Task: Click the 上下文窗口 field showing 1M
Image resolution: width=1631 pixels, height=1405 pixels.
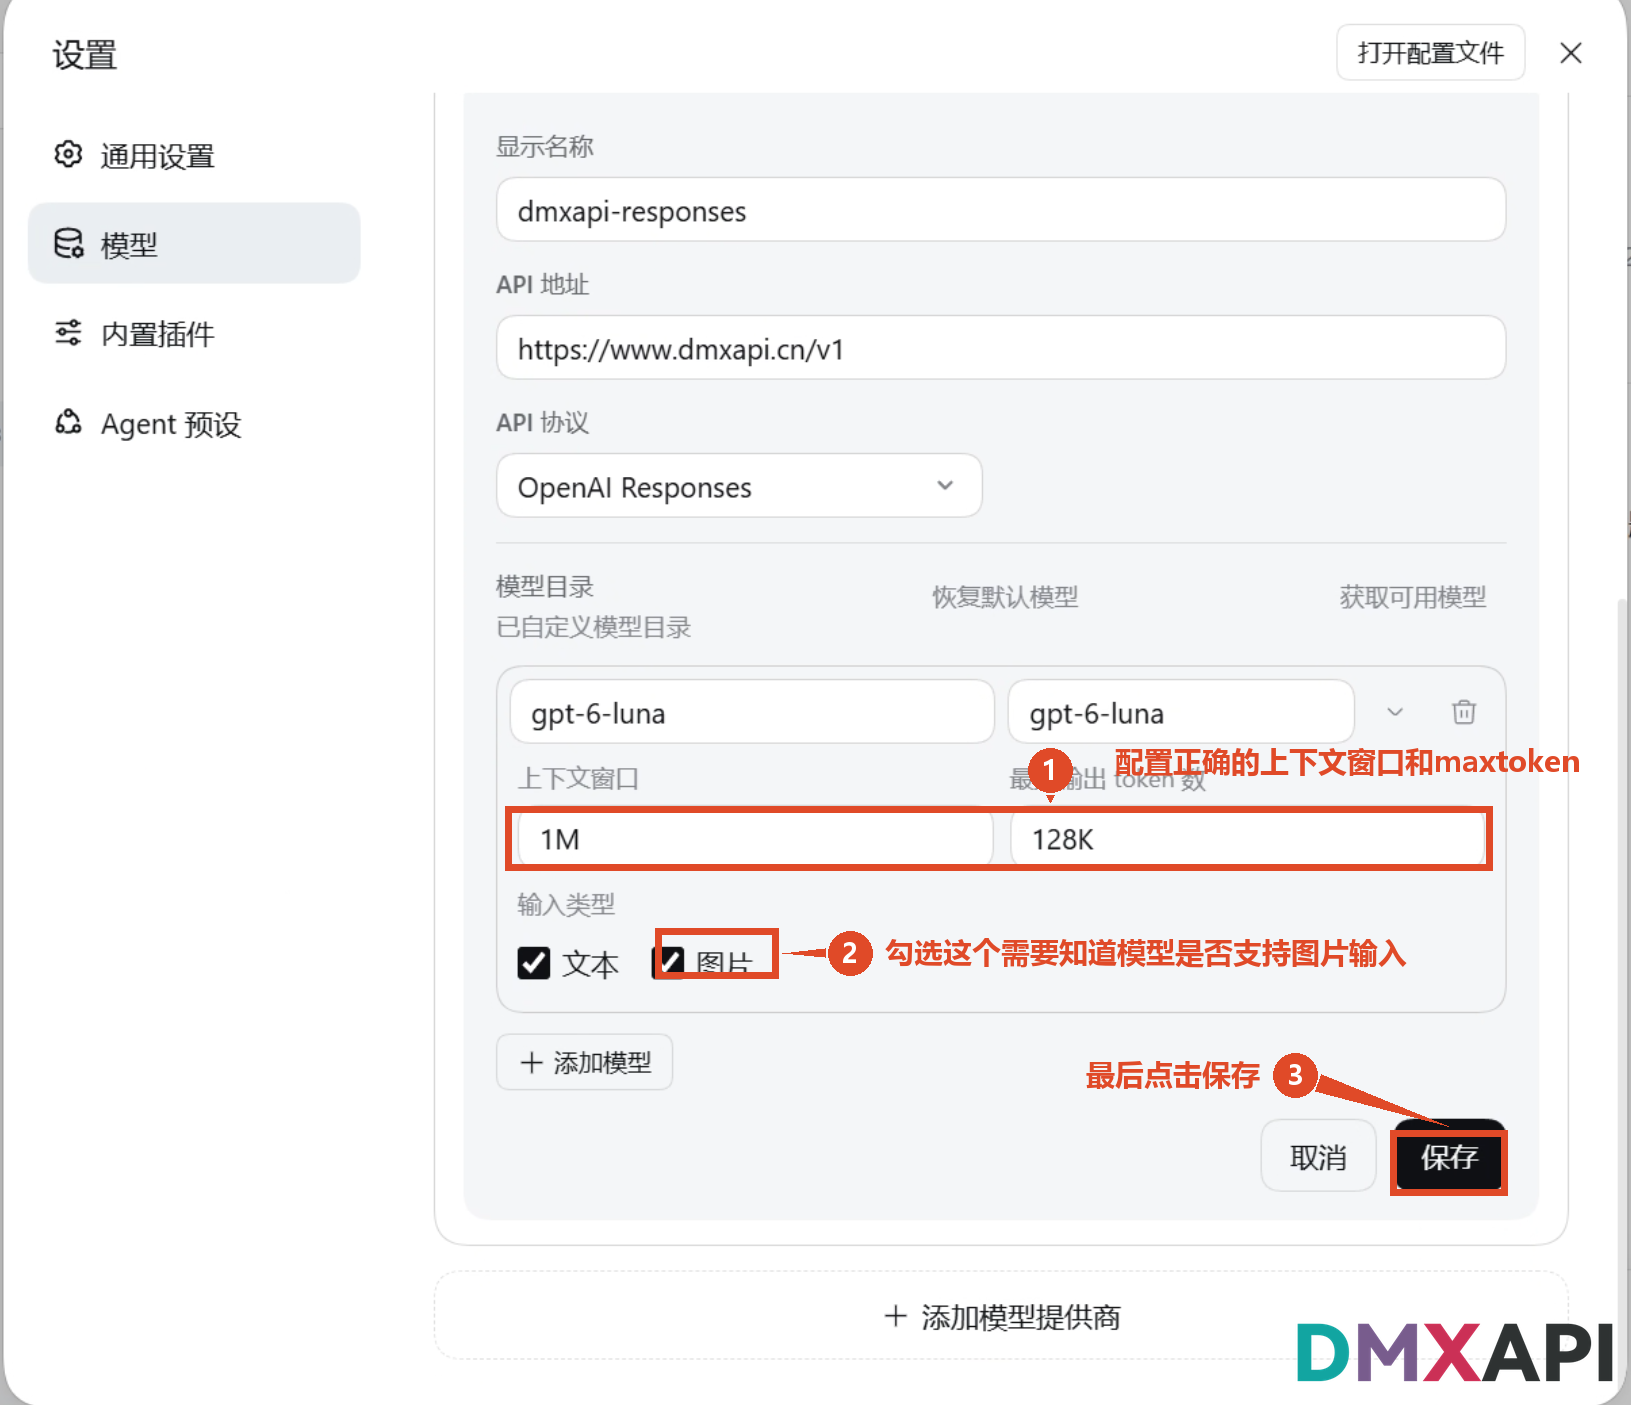Action: point(755,838)
